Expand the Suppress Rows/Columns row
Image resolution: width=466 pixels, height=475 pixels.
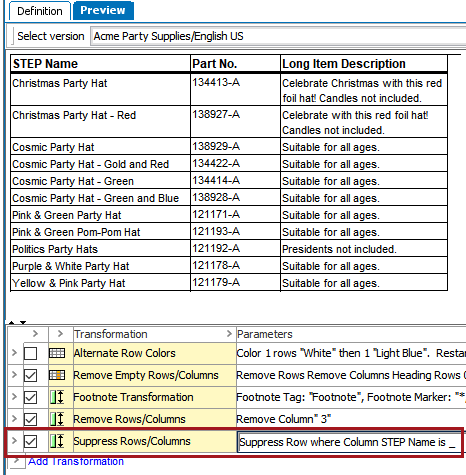pyautogui.click(x=14, y=440)
